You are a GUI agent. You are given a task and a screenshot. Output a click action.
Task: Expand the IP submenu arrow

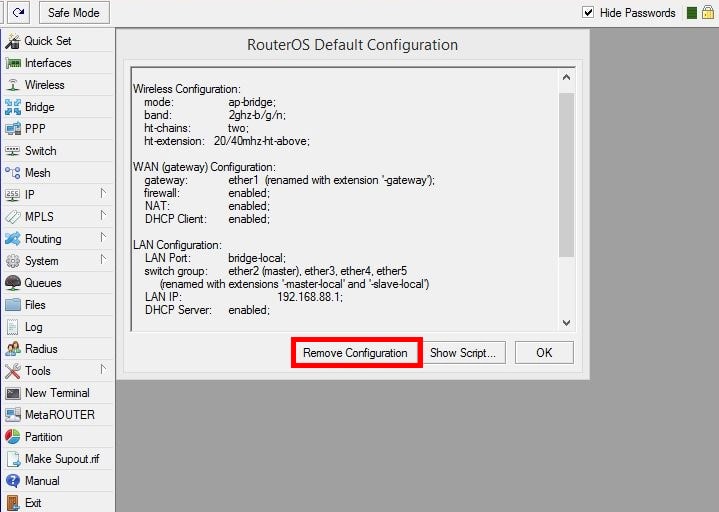pyautogui.click(x=103, y=194)
